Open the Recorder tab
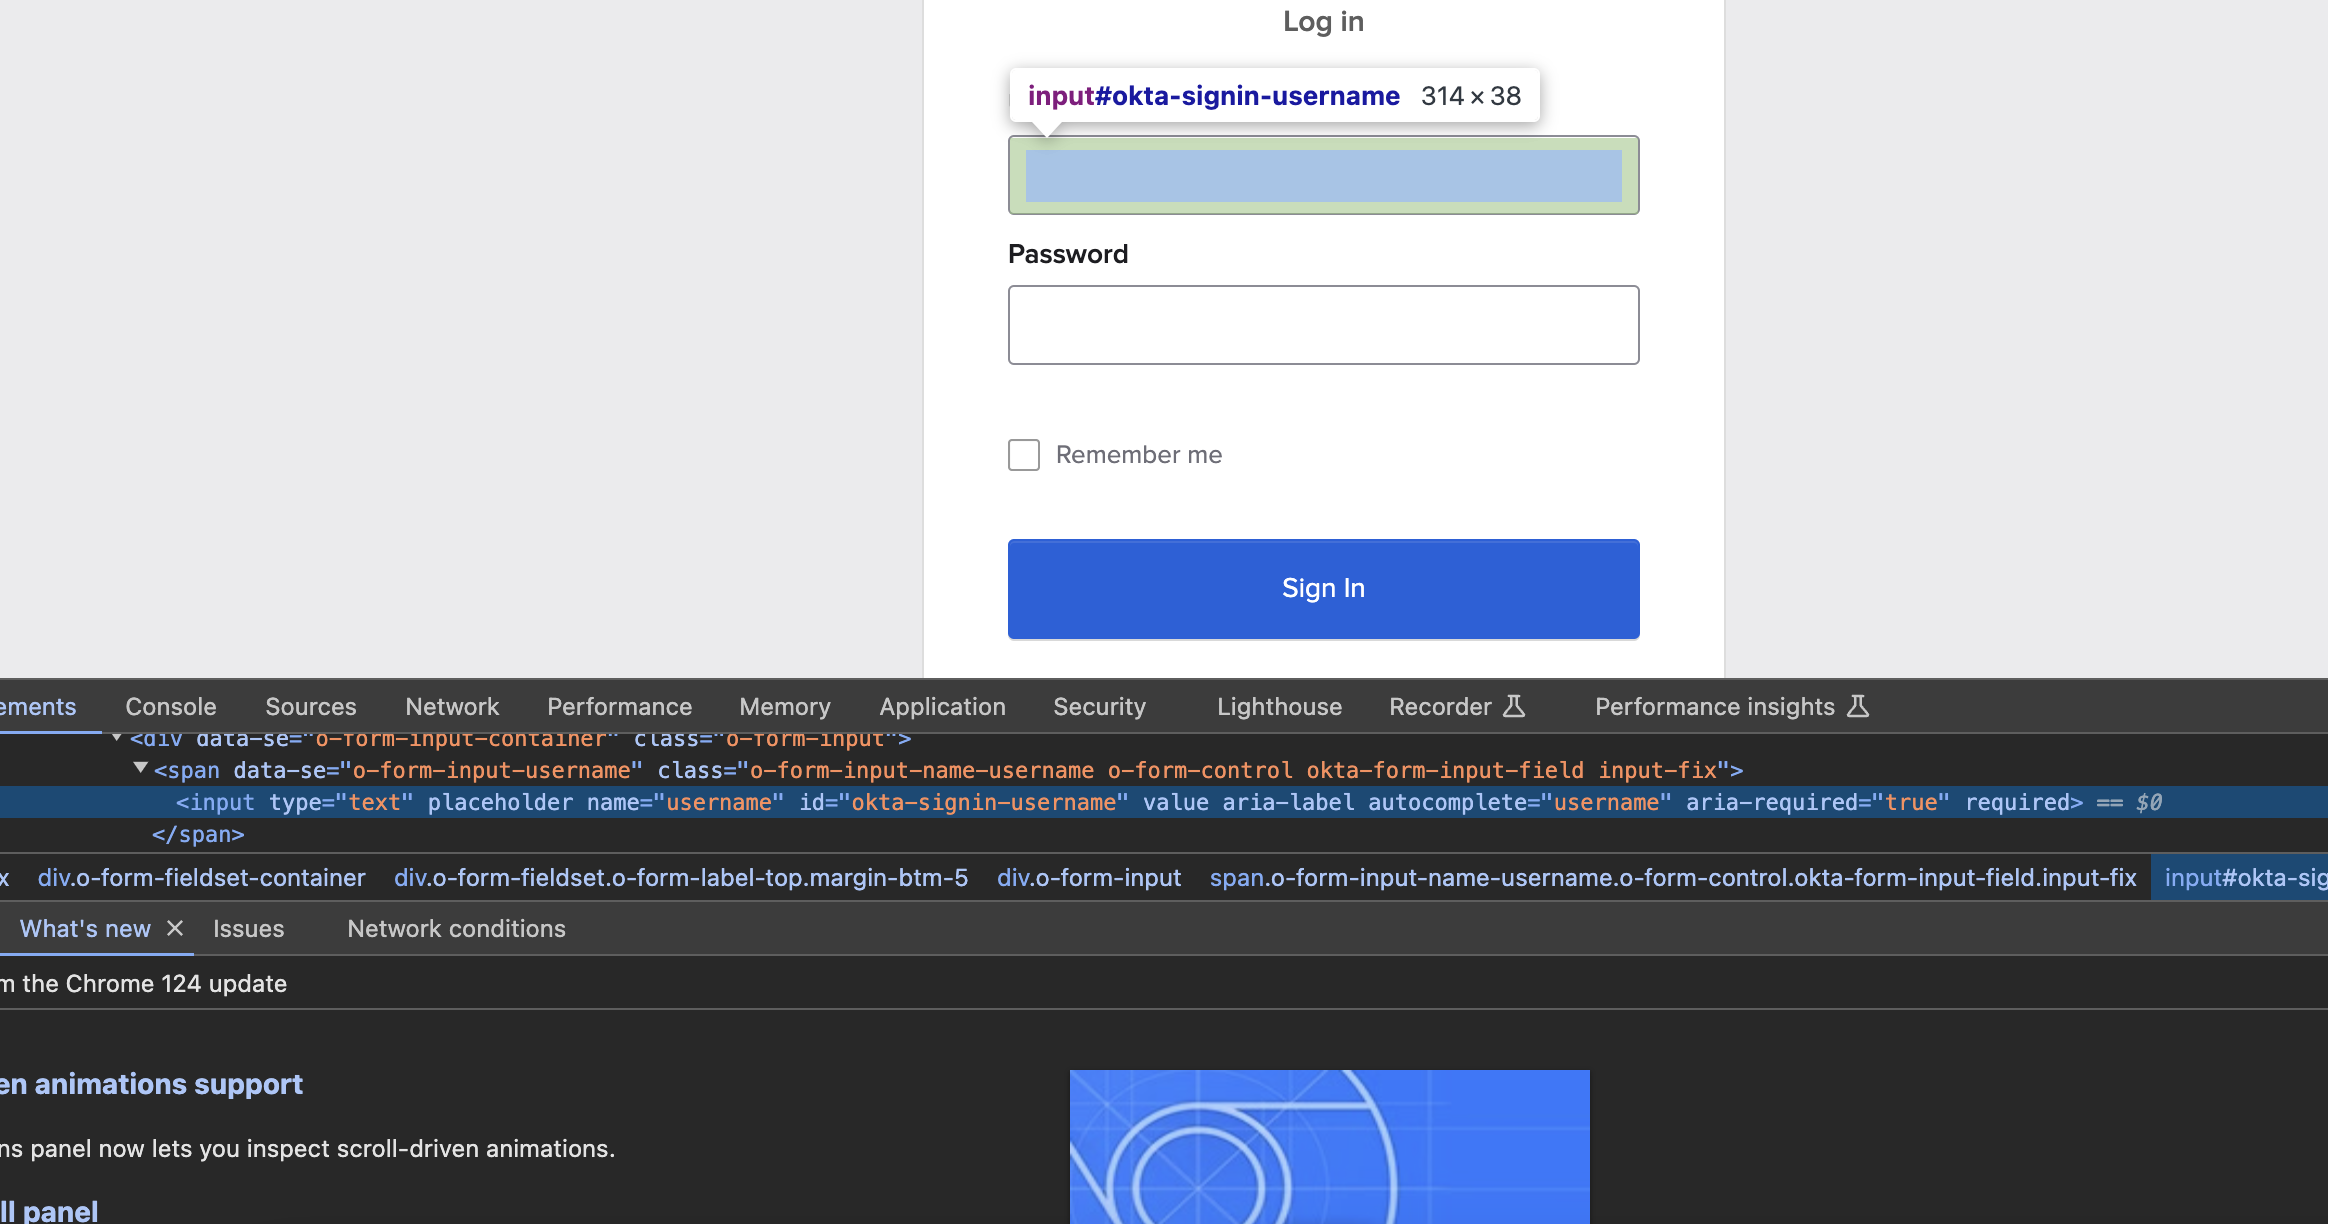Image resolution: width=2328 pixels, height=1224 pixels. 1457,707
